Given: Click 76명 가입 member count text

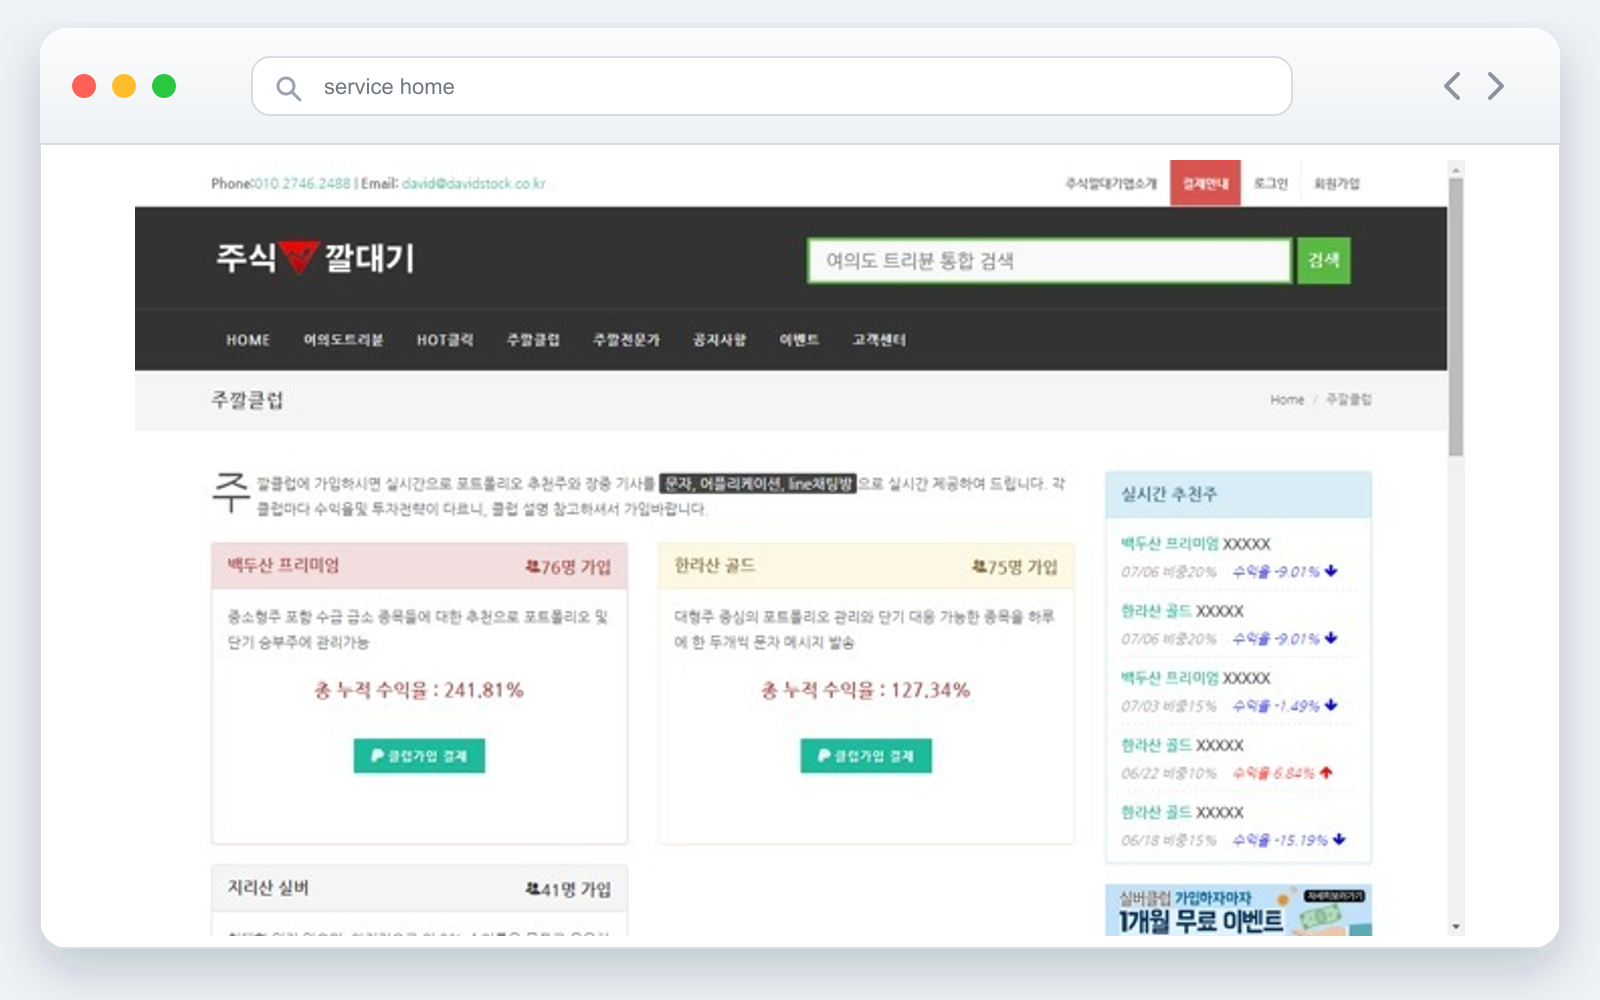Looking at the screenshot, I should (576, 567).
